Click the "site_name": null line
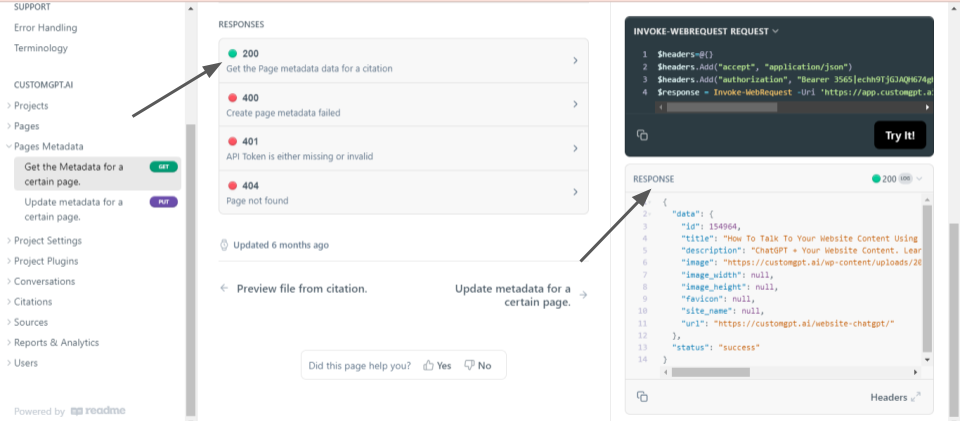 click(722, 311)
